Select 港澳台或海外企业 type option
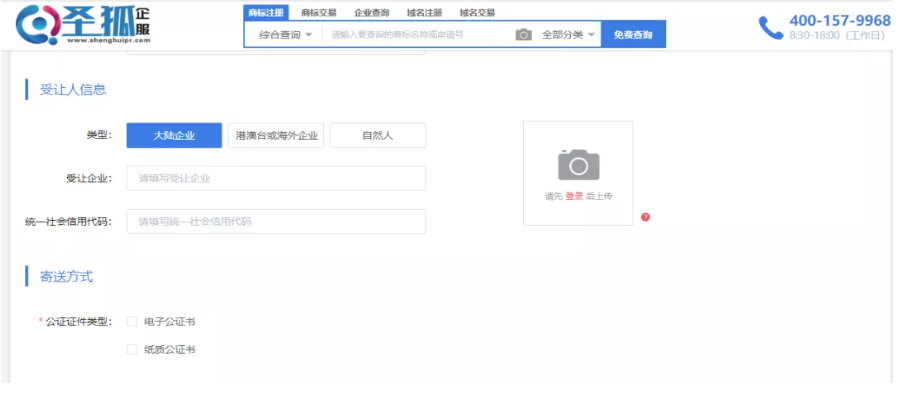This screenshot has width=898, height=399. tap(276, 136)
